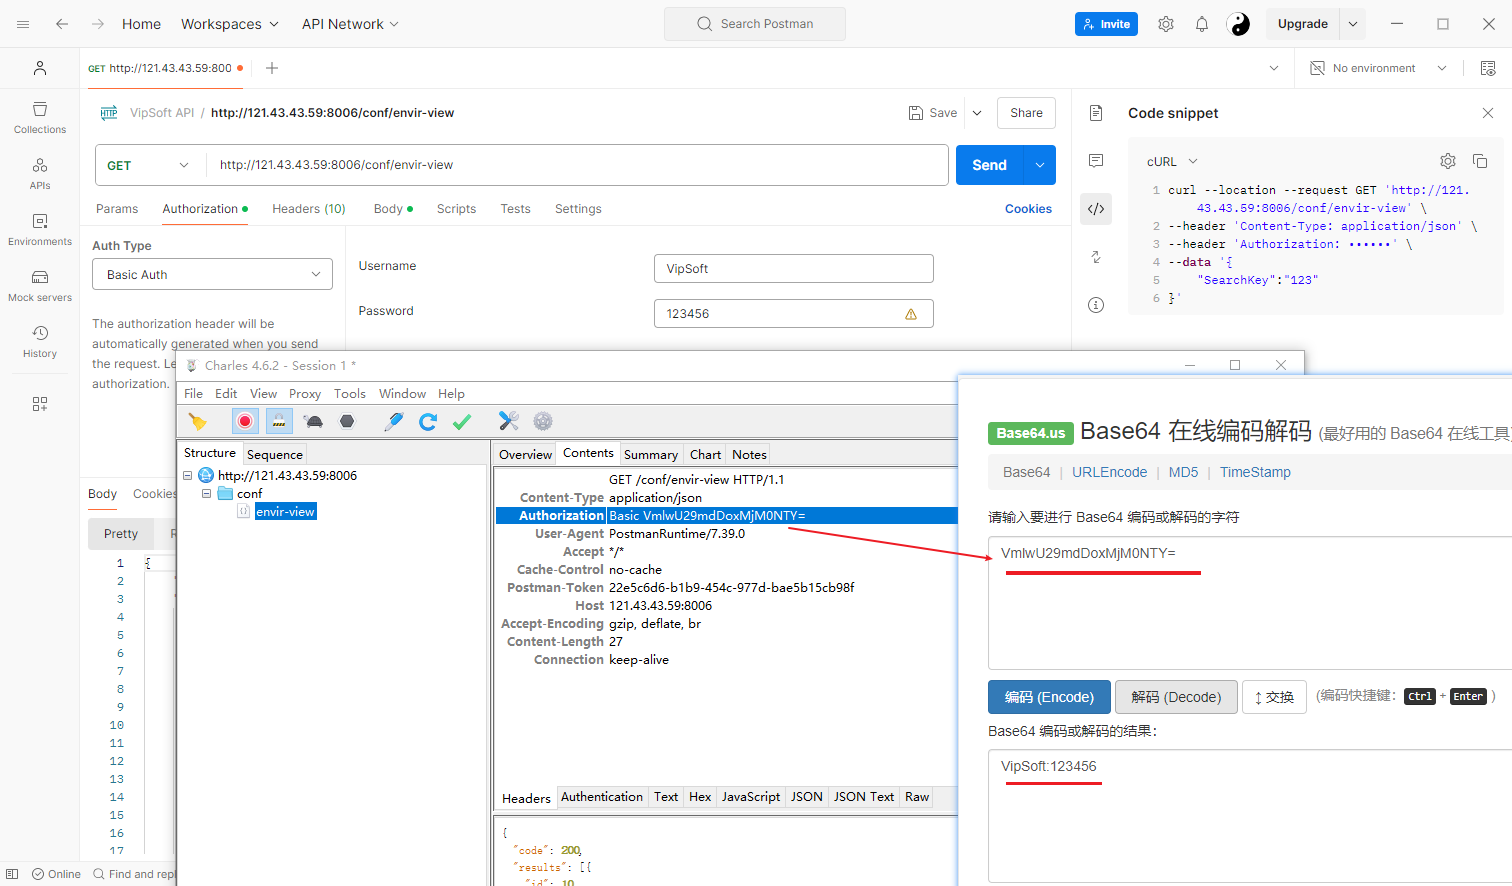This screenshot has width=1512, height=886.
Task: Open Postman Environments sidebar
Action: point(40,229)
